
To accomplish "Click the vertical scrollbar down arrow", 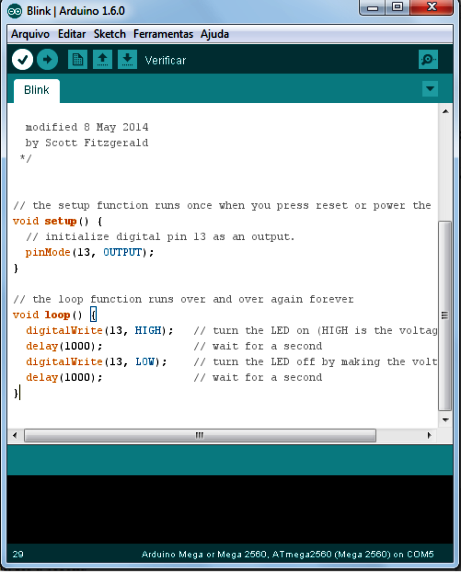I will (x=445, y=420).
